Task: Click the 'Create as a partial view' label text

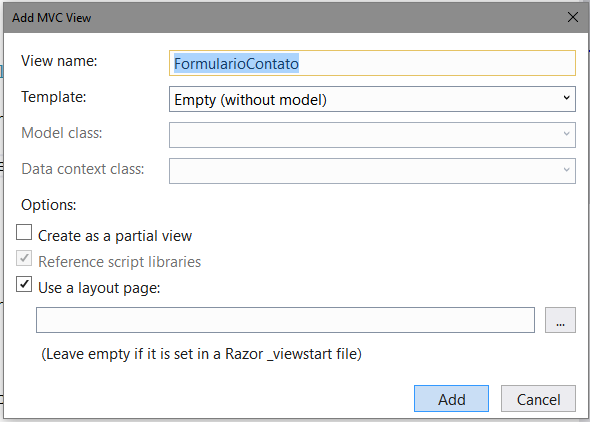Action: pyautogui.click(x=115, y=236)
